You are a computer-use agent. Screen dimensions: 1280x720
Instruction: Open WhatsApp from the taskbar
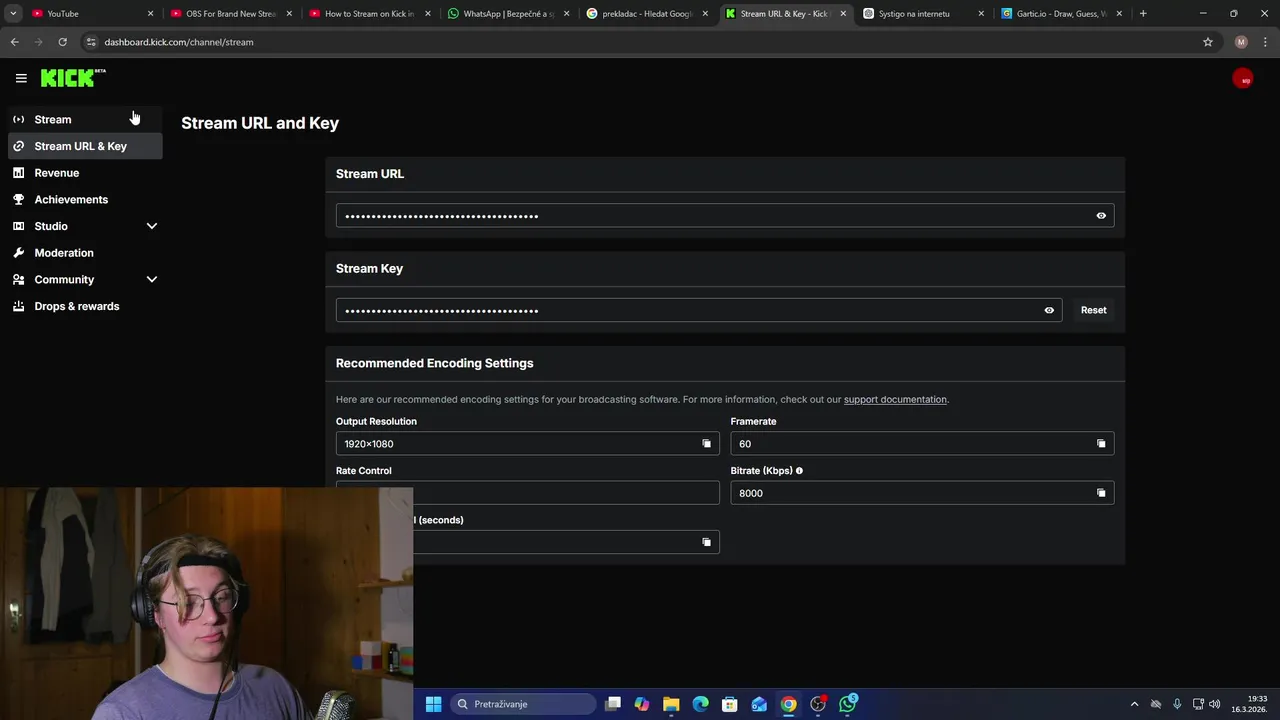tap(848, 704)
